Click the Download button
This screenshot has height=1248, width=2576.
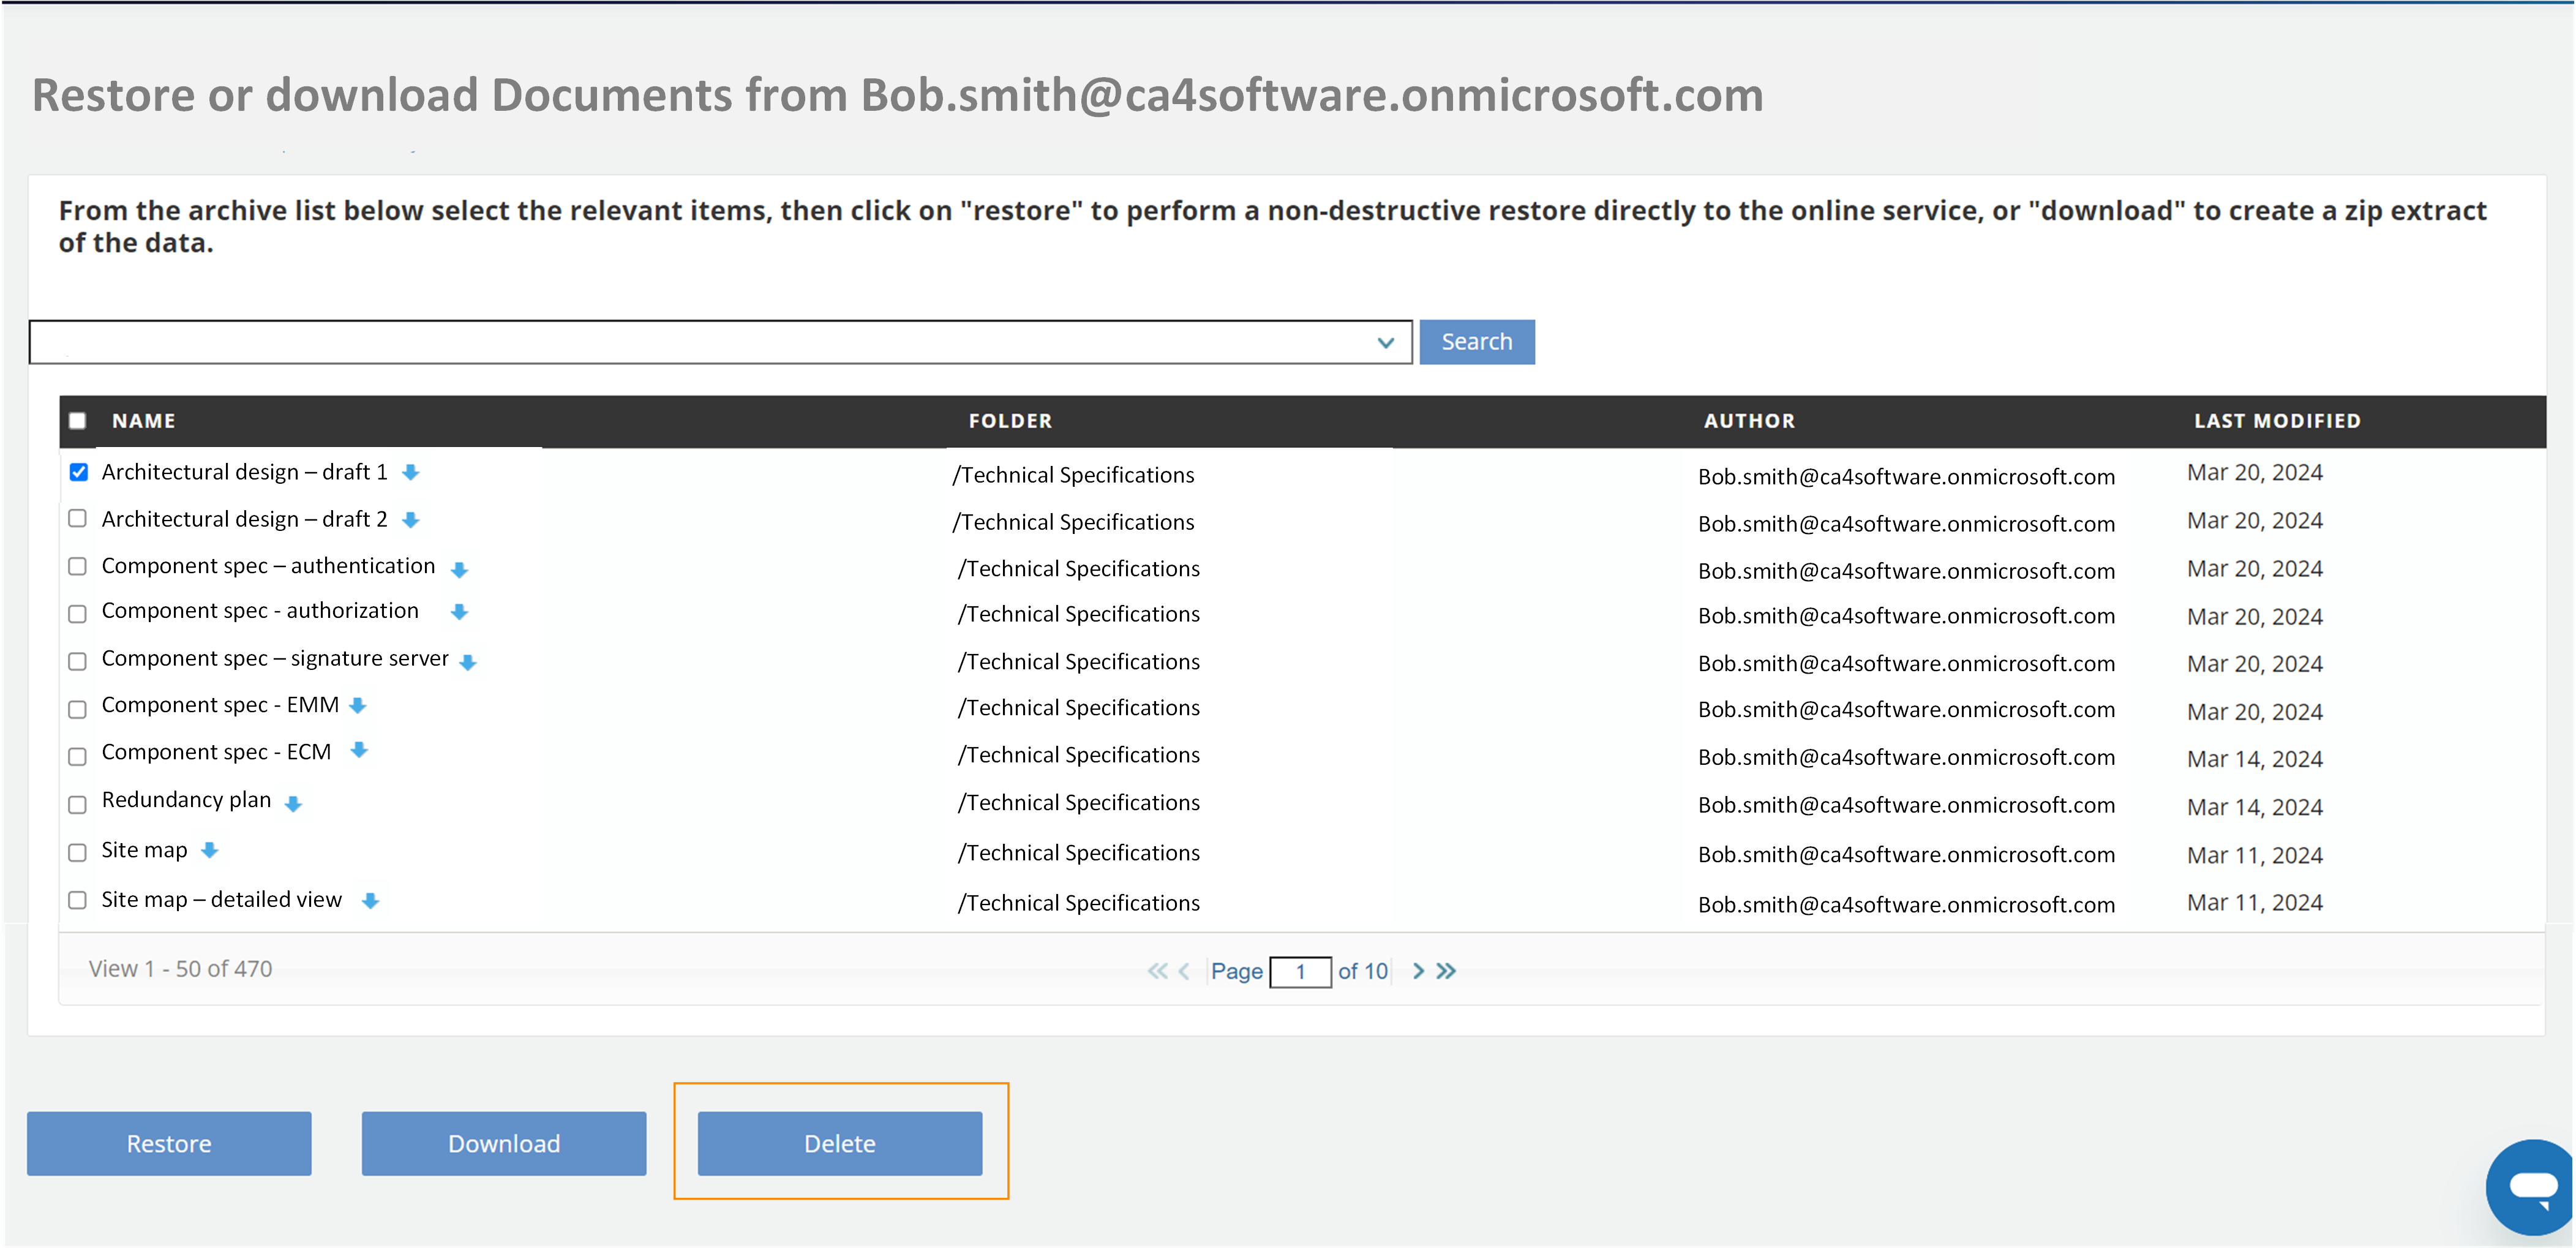click(x=504, y=1143)
